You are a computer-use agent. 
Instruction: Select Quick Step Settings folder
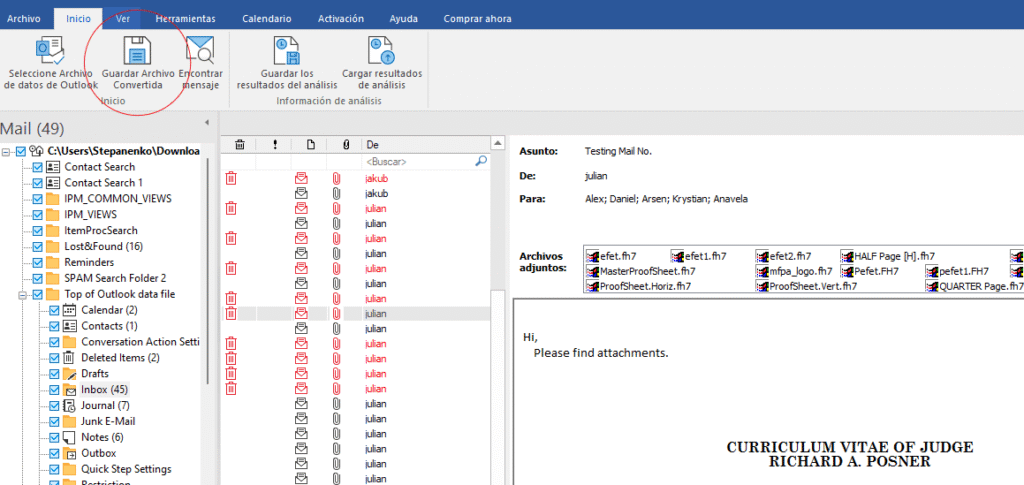pyautogui.click(x=126, y=469)
